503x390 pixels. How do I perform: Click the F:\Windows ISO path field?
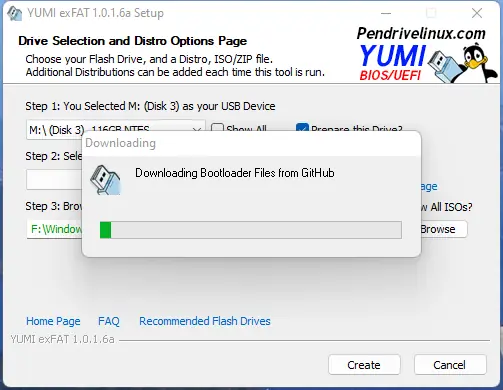(x=54, y=229)
